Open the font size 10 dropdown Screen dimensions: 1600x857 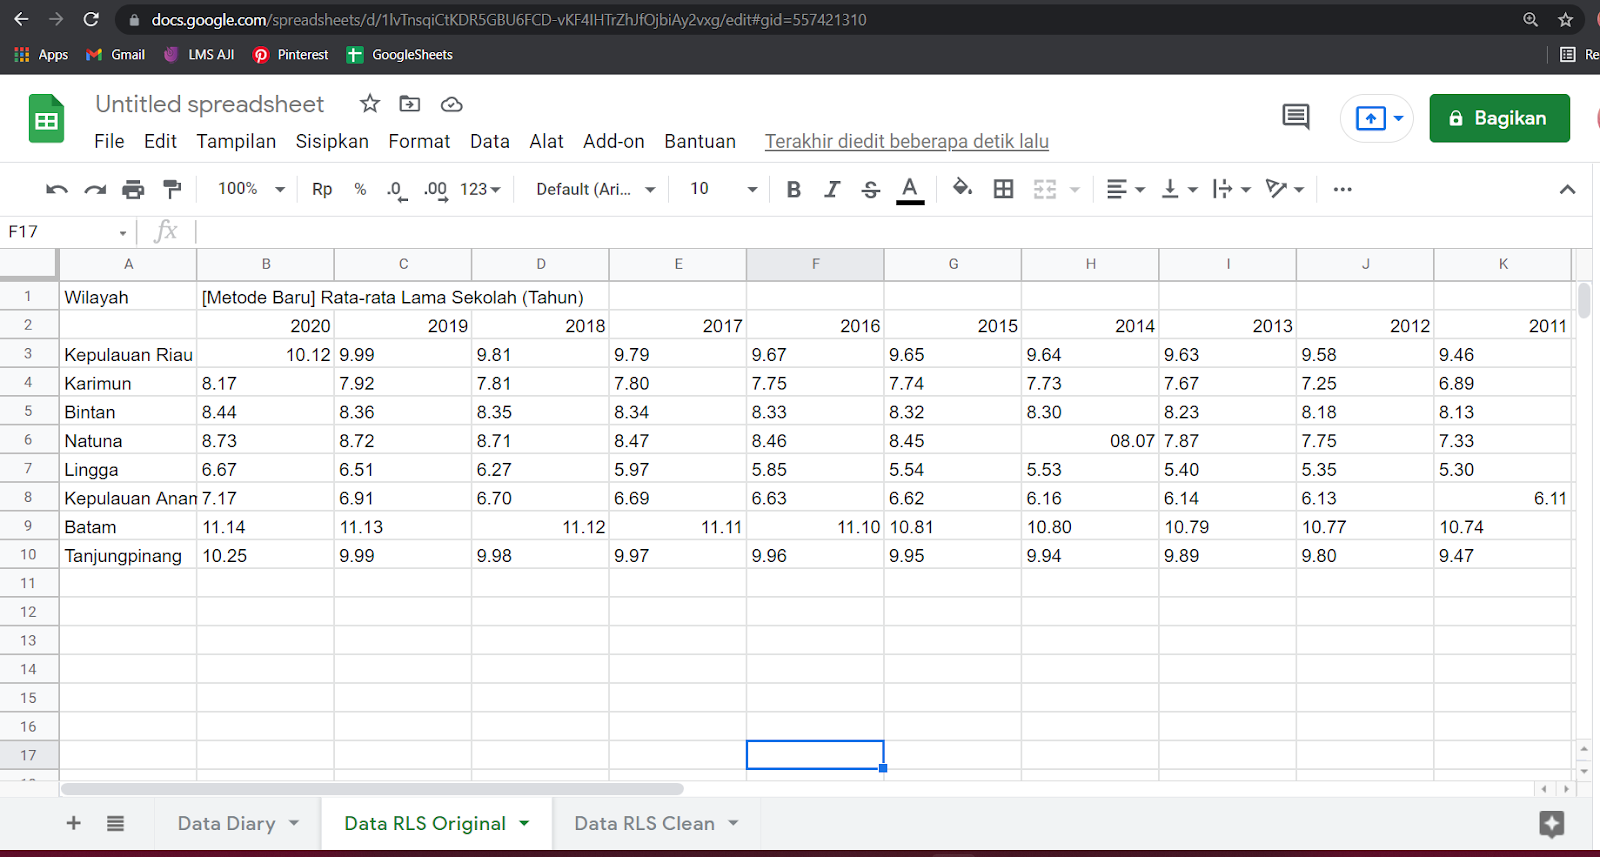click(x=722, y=189)
